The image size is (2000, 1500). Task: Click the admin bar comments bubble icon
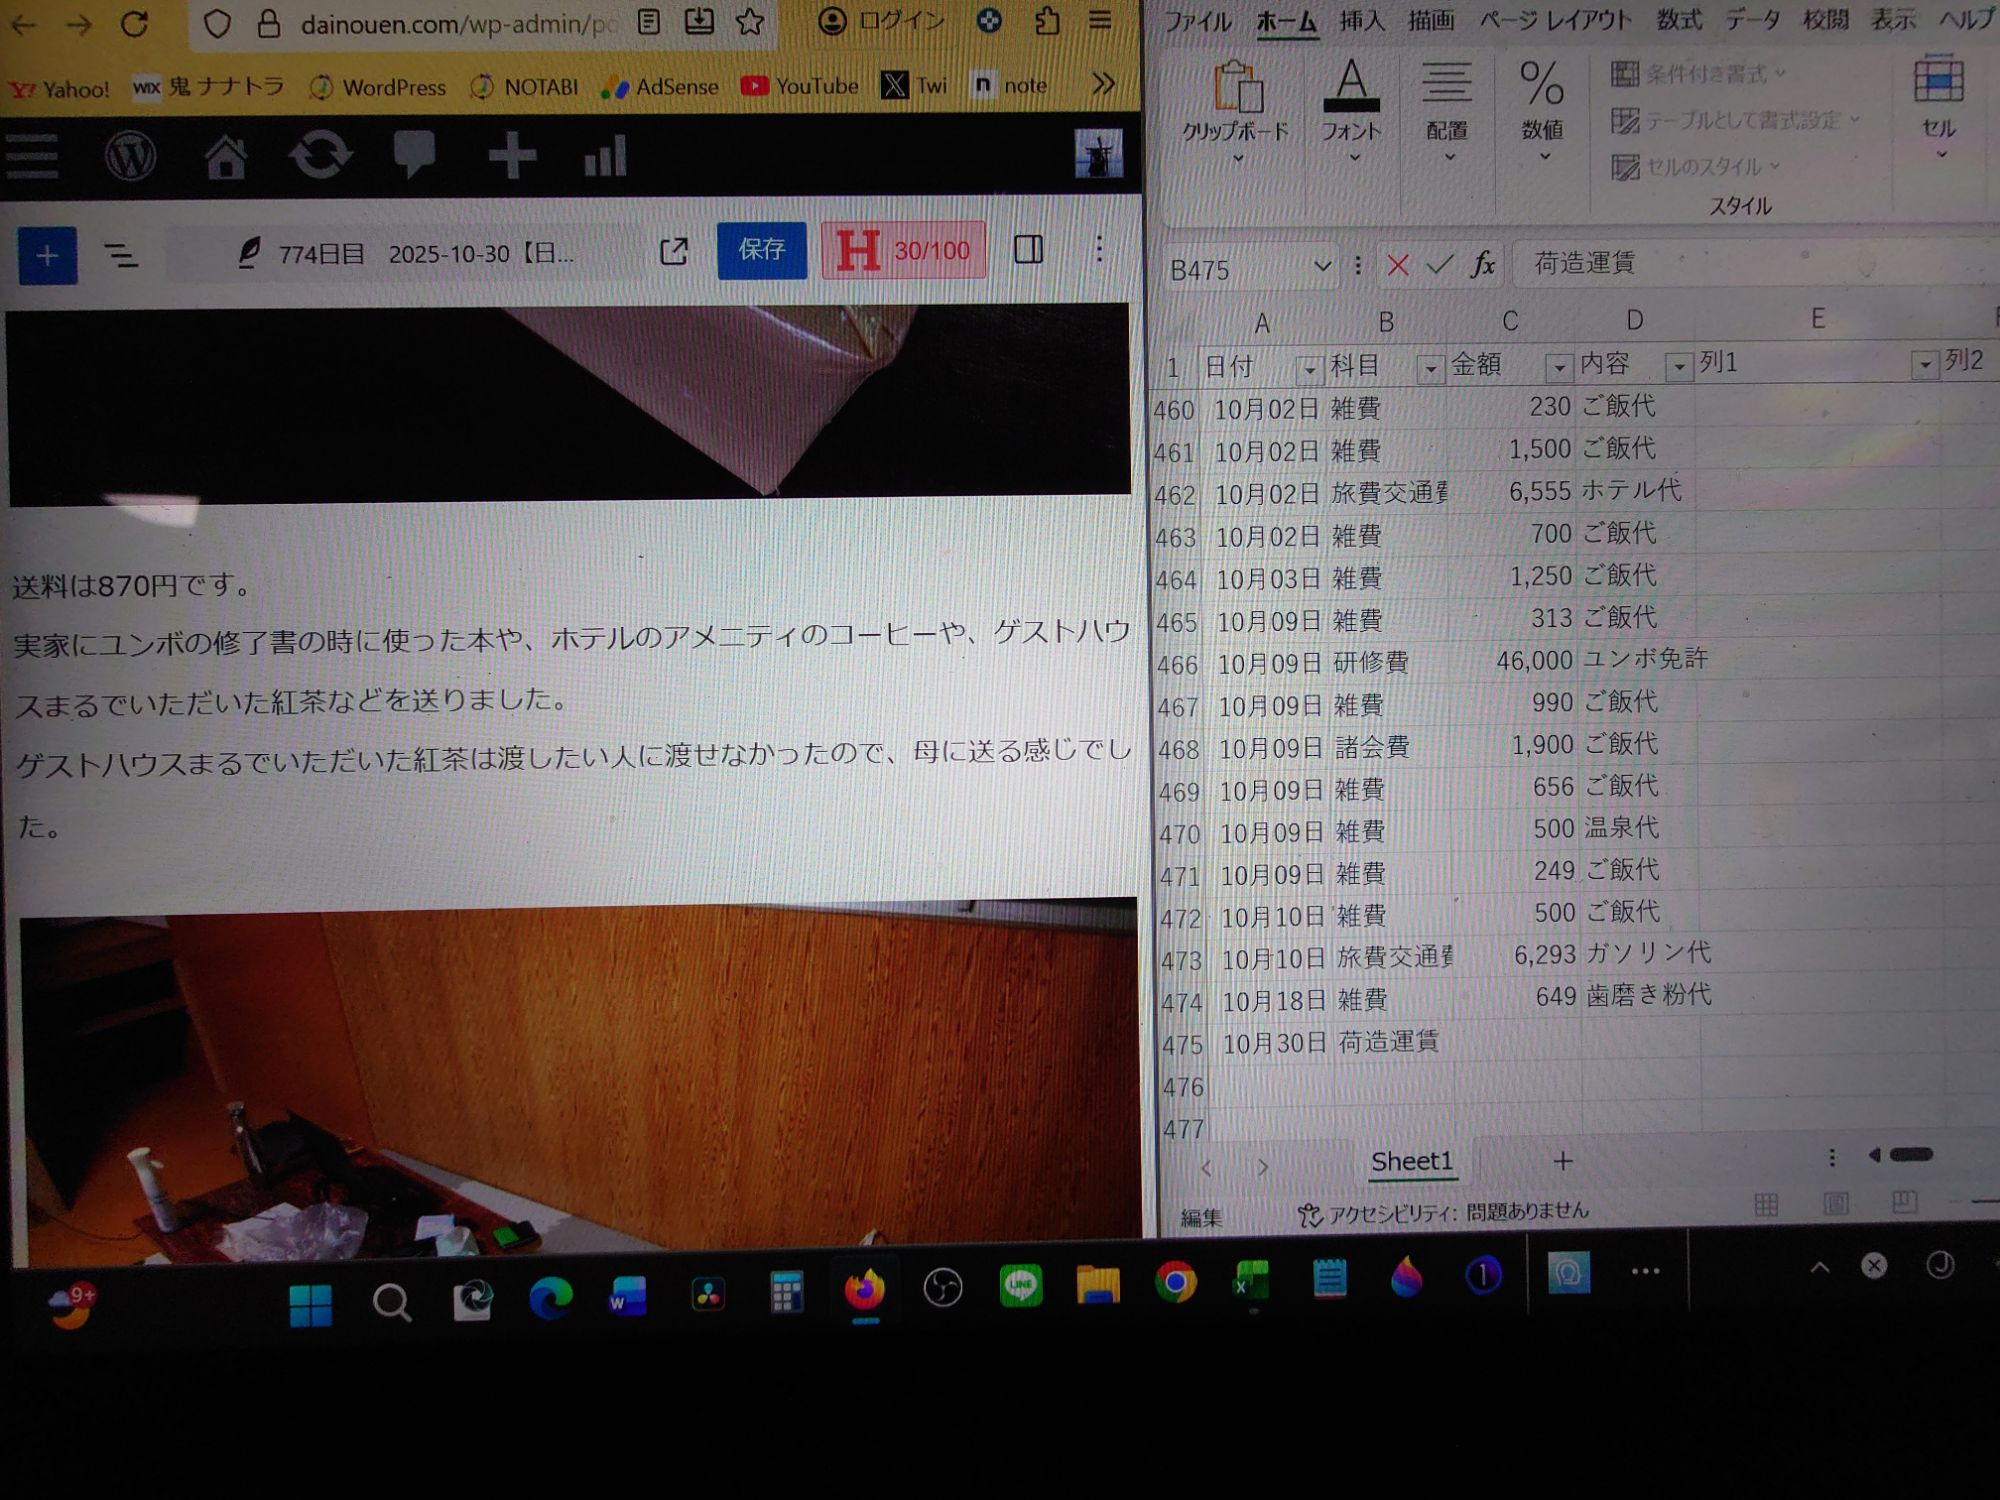413,155
